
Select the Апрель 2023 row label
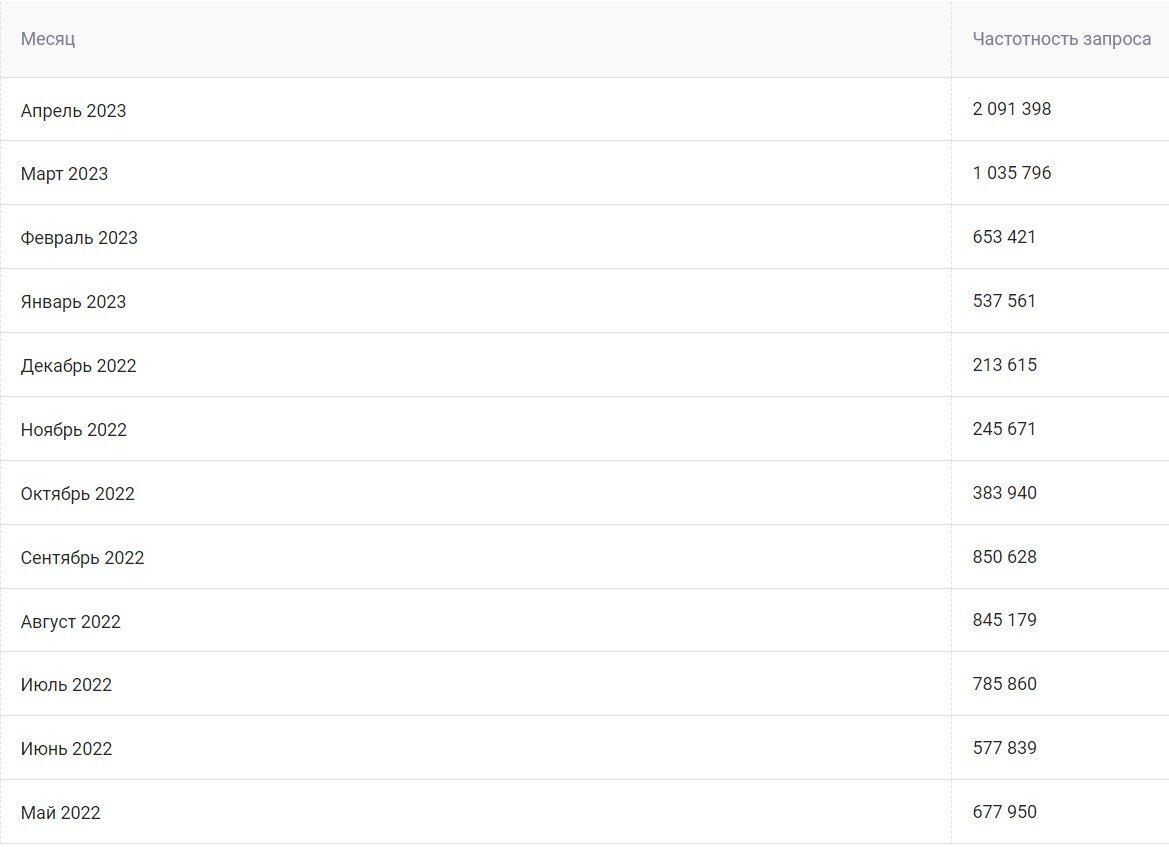click(73, 110)
